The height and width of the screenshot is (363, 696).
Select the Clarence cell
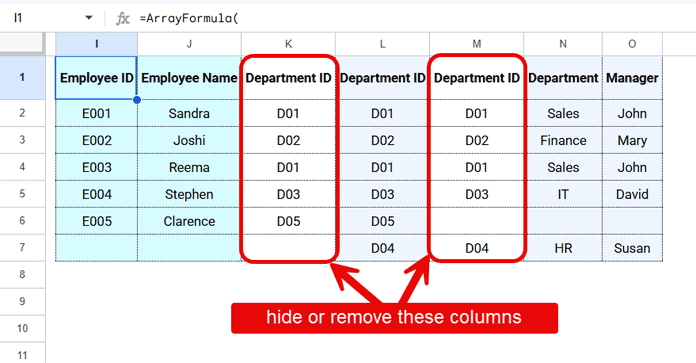click(190, 221)
